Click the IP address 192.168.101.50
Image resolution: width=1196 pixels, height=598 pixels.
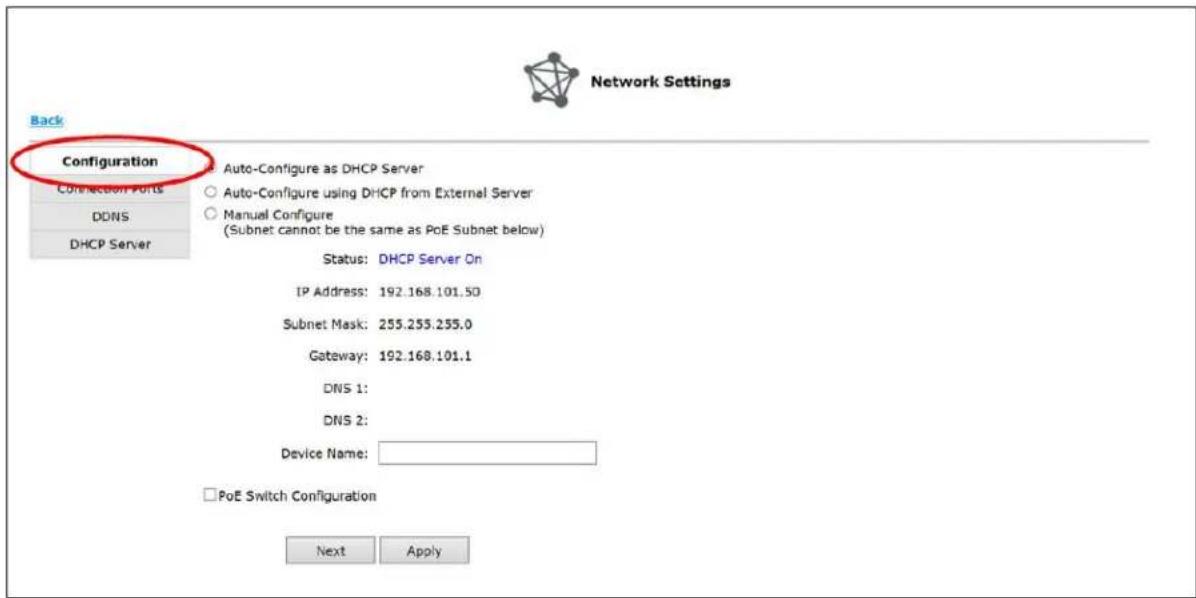coord(430,292)
